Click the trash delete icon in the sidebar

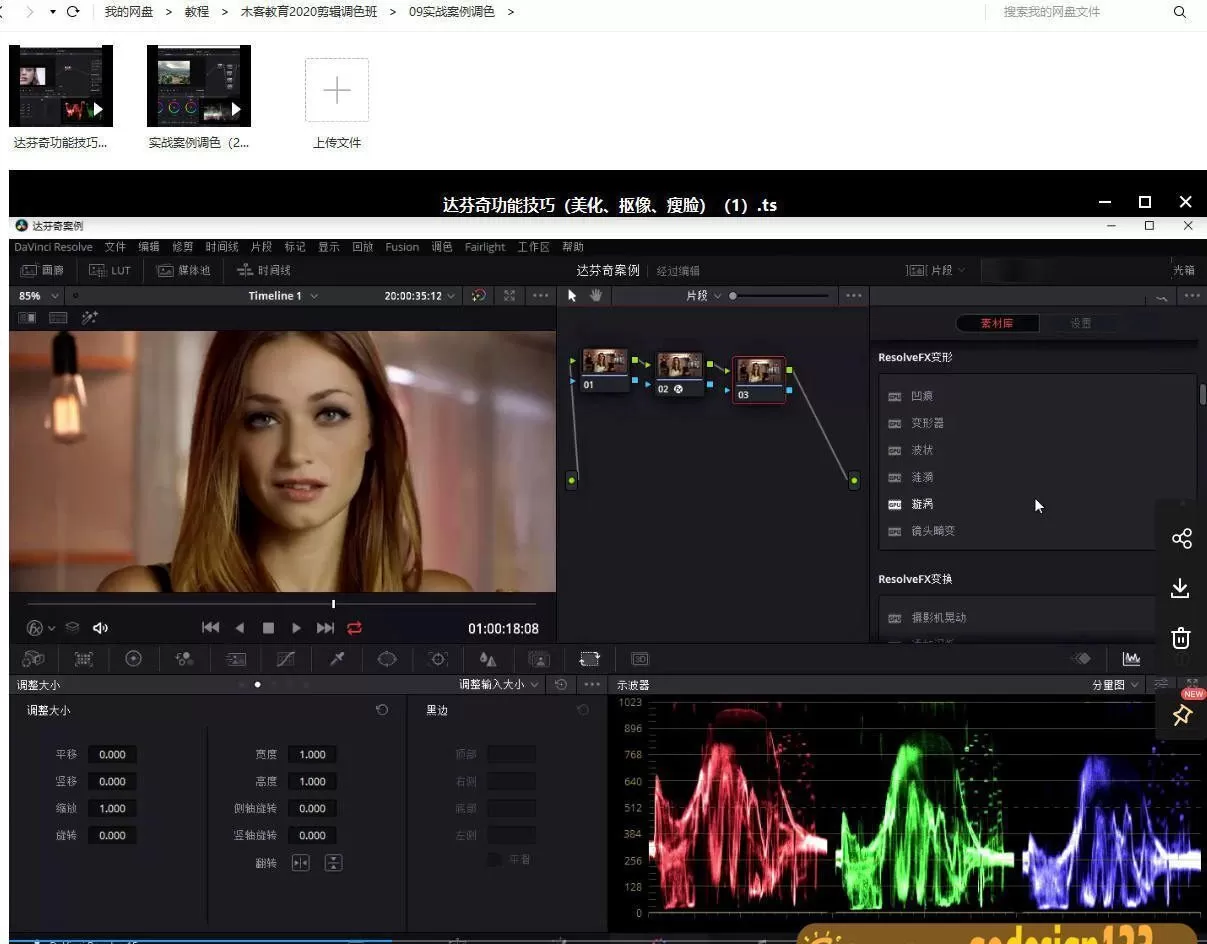tap(1180, 638)
